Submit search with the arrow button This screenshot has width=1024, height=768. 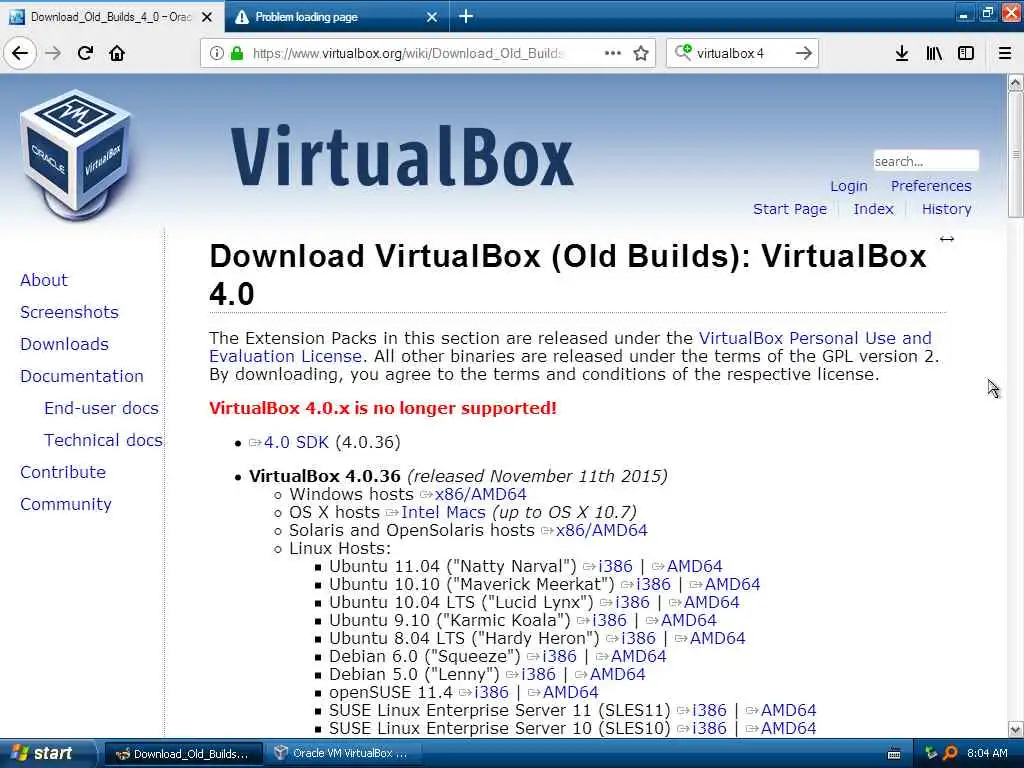(x=804, y=53)
